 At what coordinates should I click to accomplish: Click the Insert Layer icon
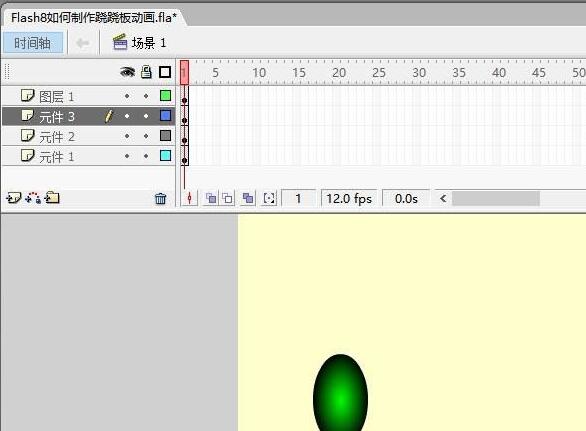click(x=13, y=198)
